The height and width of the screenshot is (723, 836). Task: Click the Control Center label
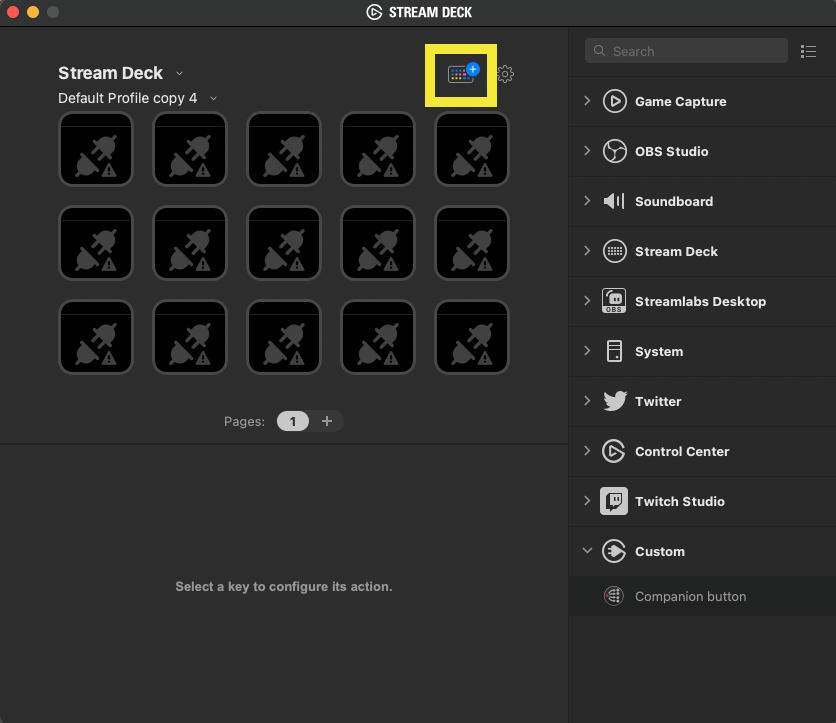click(682, 452)
